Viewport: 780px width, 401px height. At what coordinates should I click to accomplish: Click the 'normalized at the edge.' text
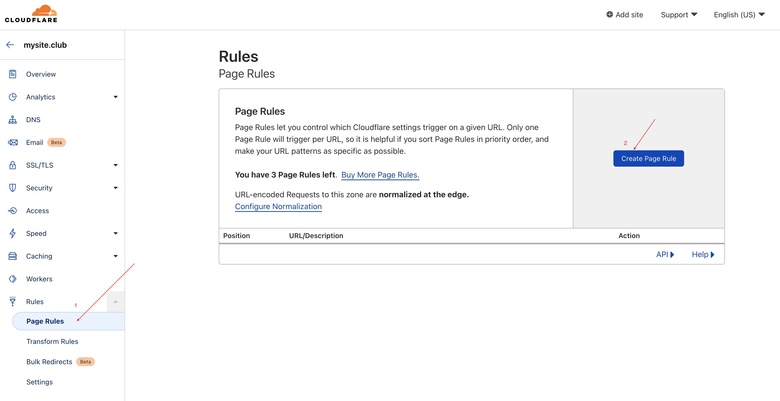point(424,195)
